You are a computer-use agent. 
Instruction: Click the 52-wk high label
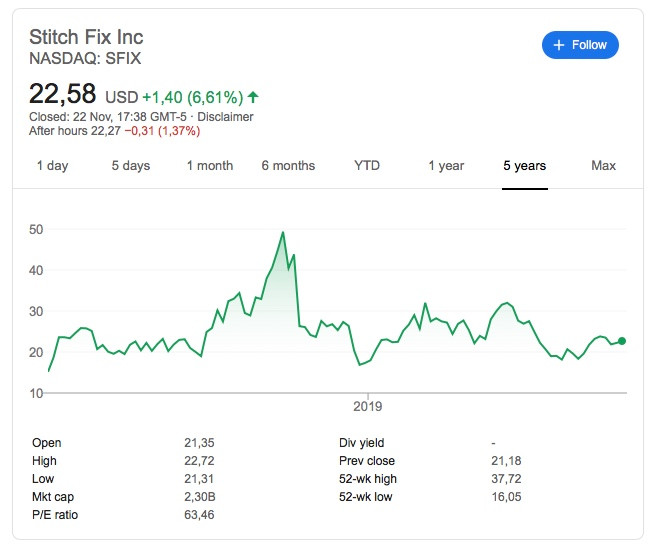coord(368,479)
